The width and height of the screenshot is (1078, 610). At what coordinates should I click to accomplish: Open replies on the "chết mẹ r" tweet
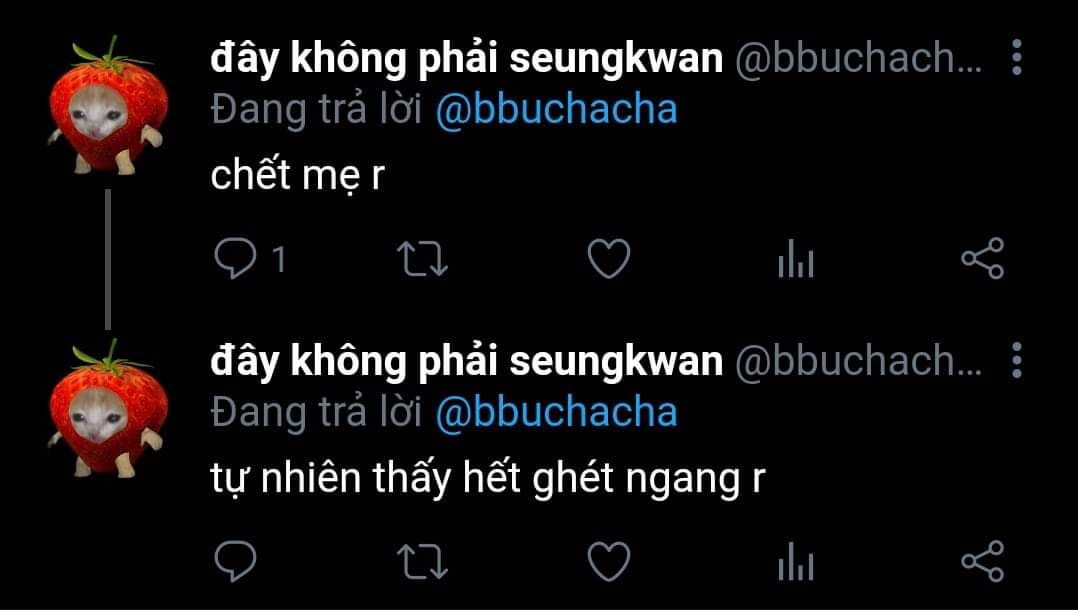coord(235,259)
